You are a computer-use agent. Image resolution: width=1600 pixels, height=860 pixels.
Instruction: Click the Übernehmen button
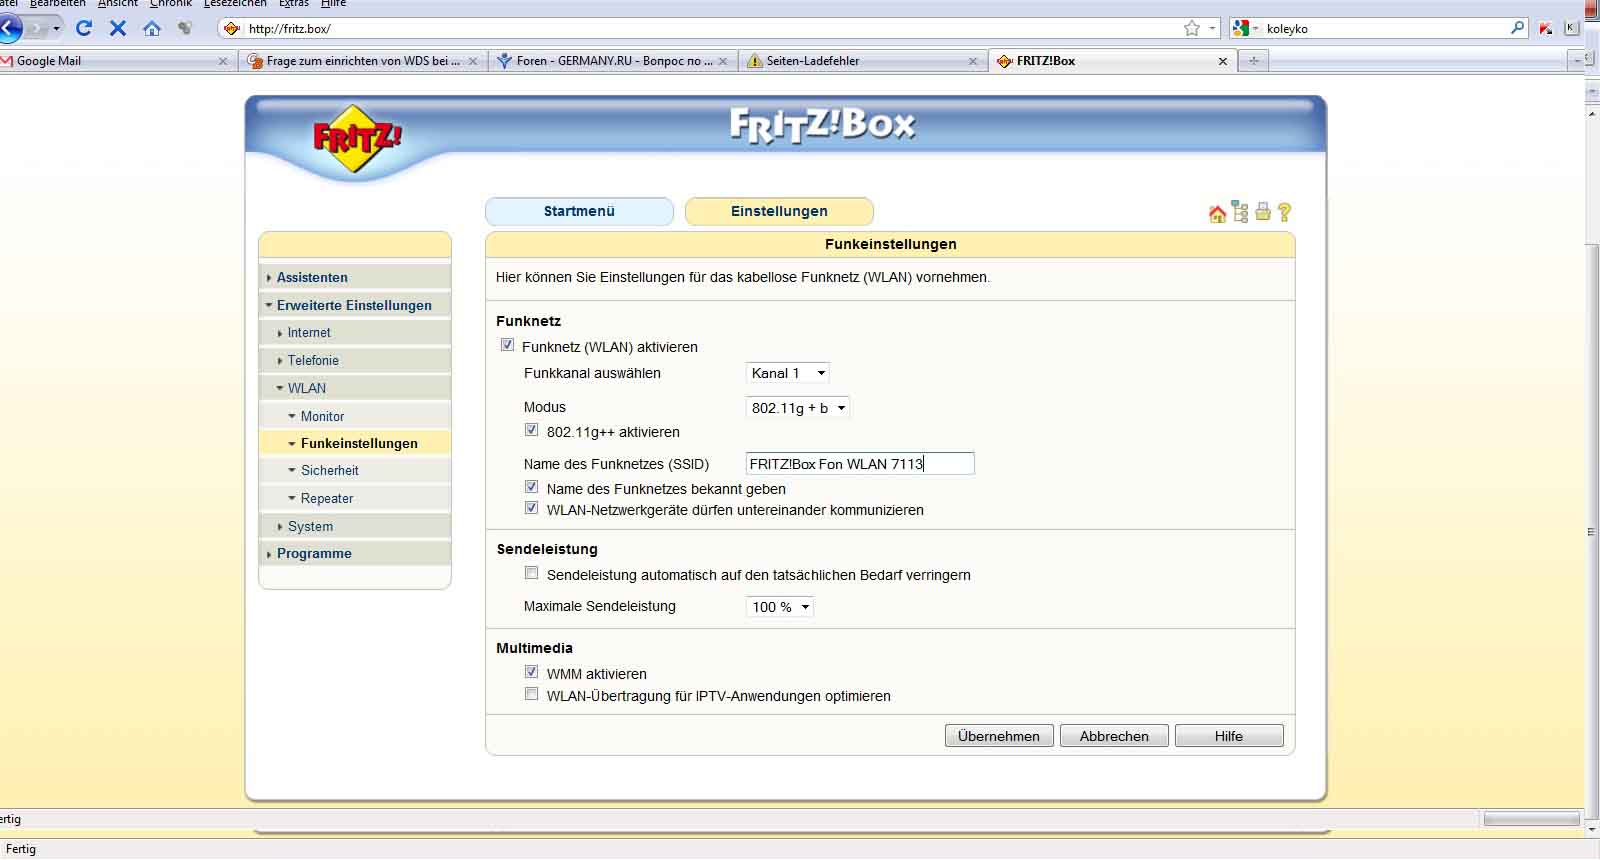pyautogui.click(x=999, y=736)
